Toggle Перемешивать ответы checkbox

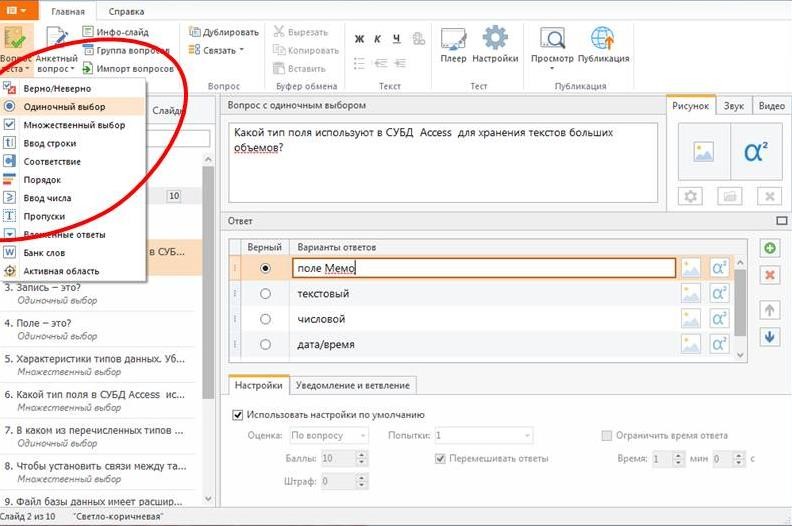pyautogui.click(x=440, y=458)
